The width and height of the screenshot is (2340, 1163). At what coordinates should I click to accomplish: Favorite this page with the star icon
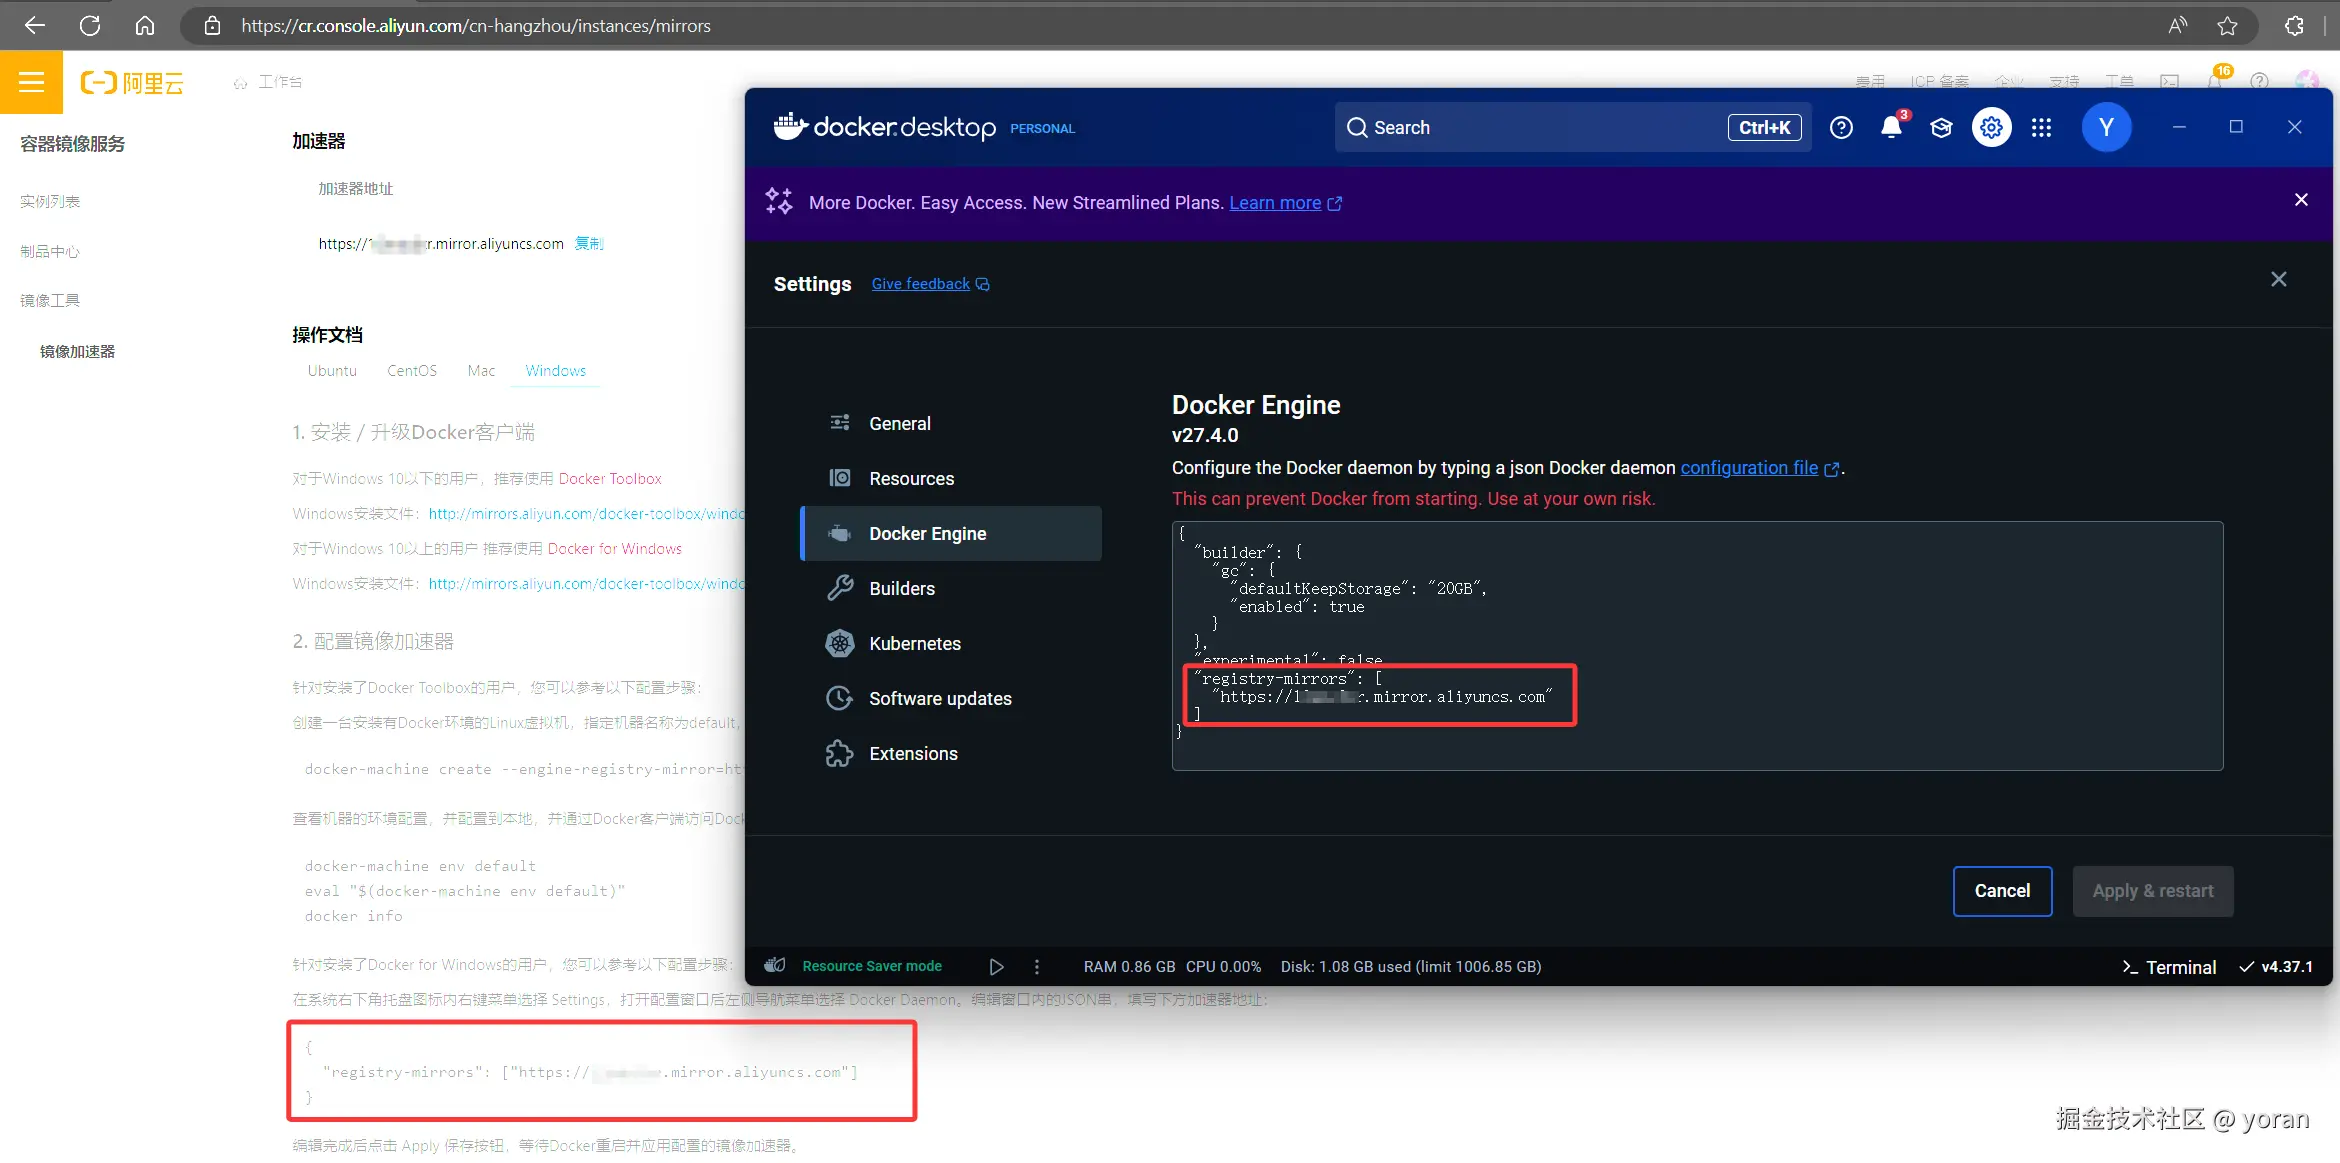point(2227,26)
